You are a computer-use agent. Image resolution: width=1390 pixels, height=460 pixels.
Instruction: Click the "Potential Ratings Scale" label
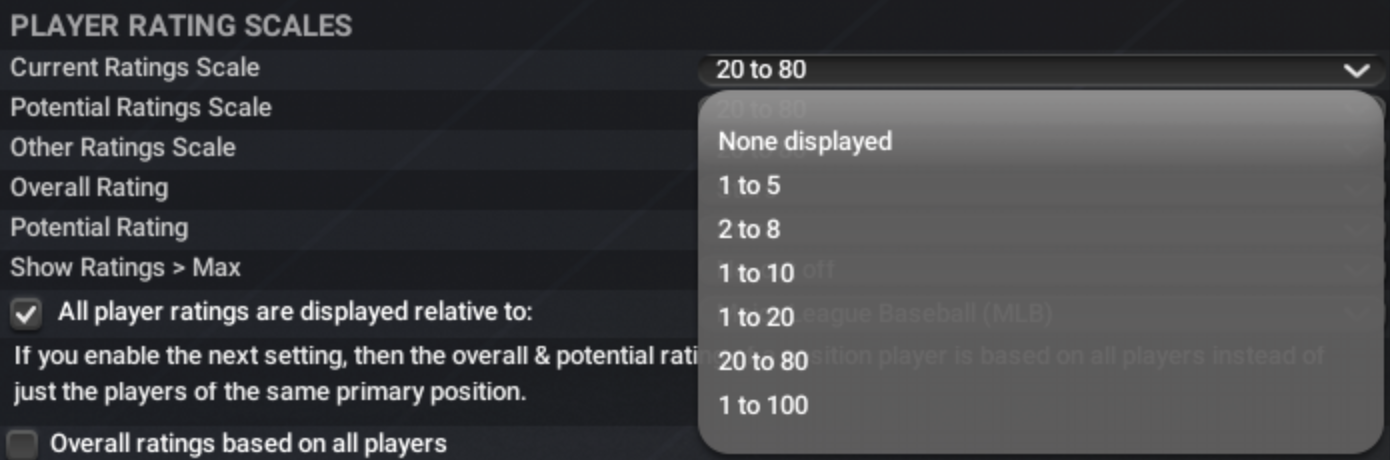(x=141, y=108)
